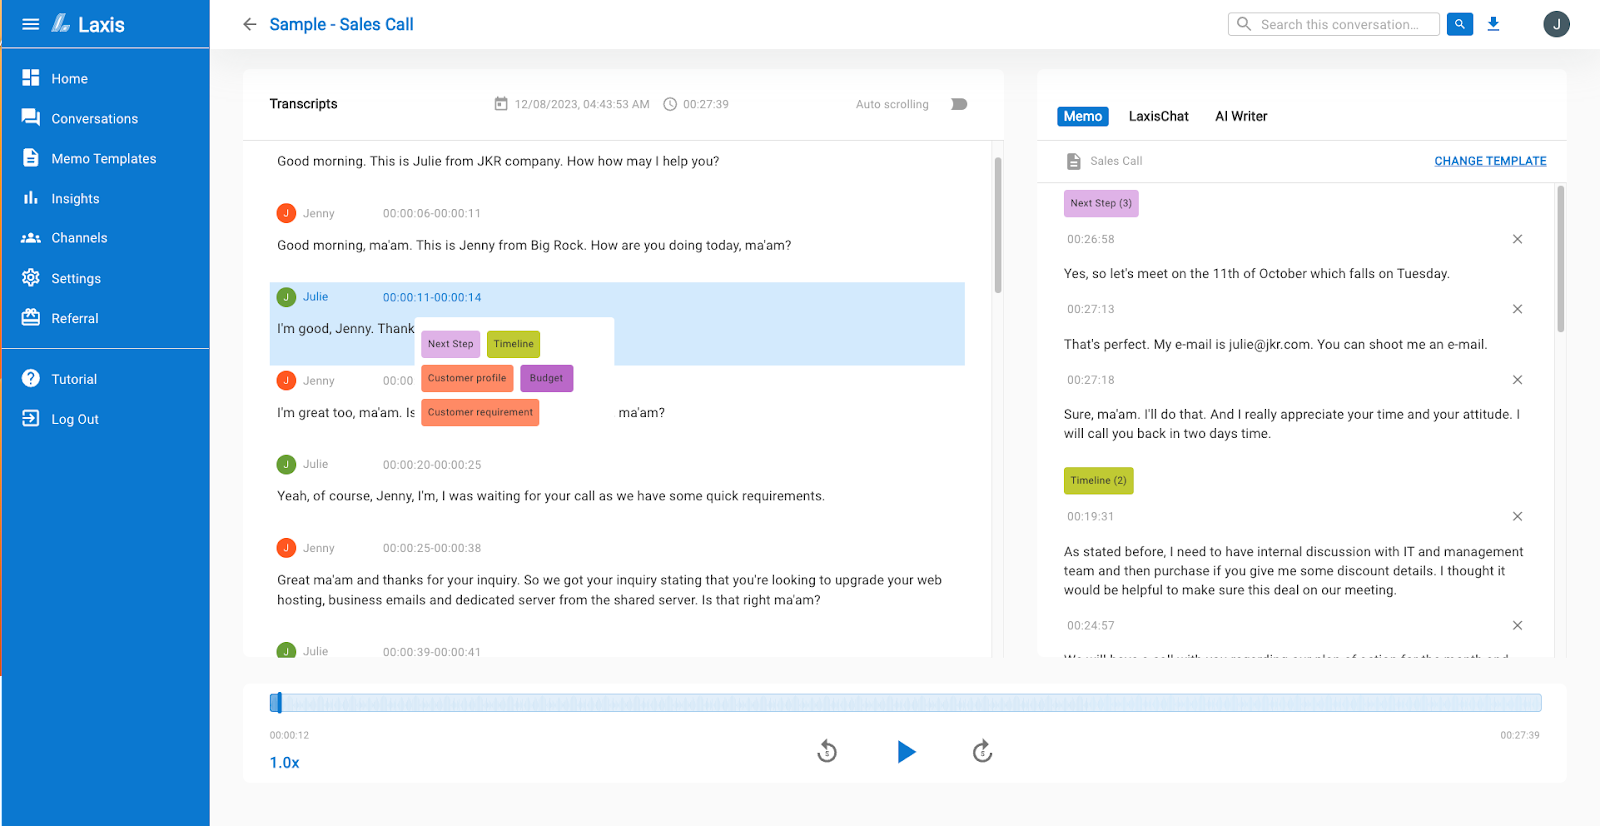Change the 1.0x playback speed

coord(284,762)
